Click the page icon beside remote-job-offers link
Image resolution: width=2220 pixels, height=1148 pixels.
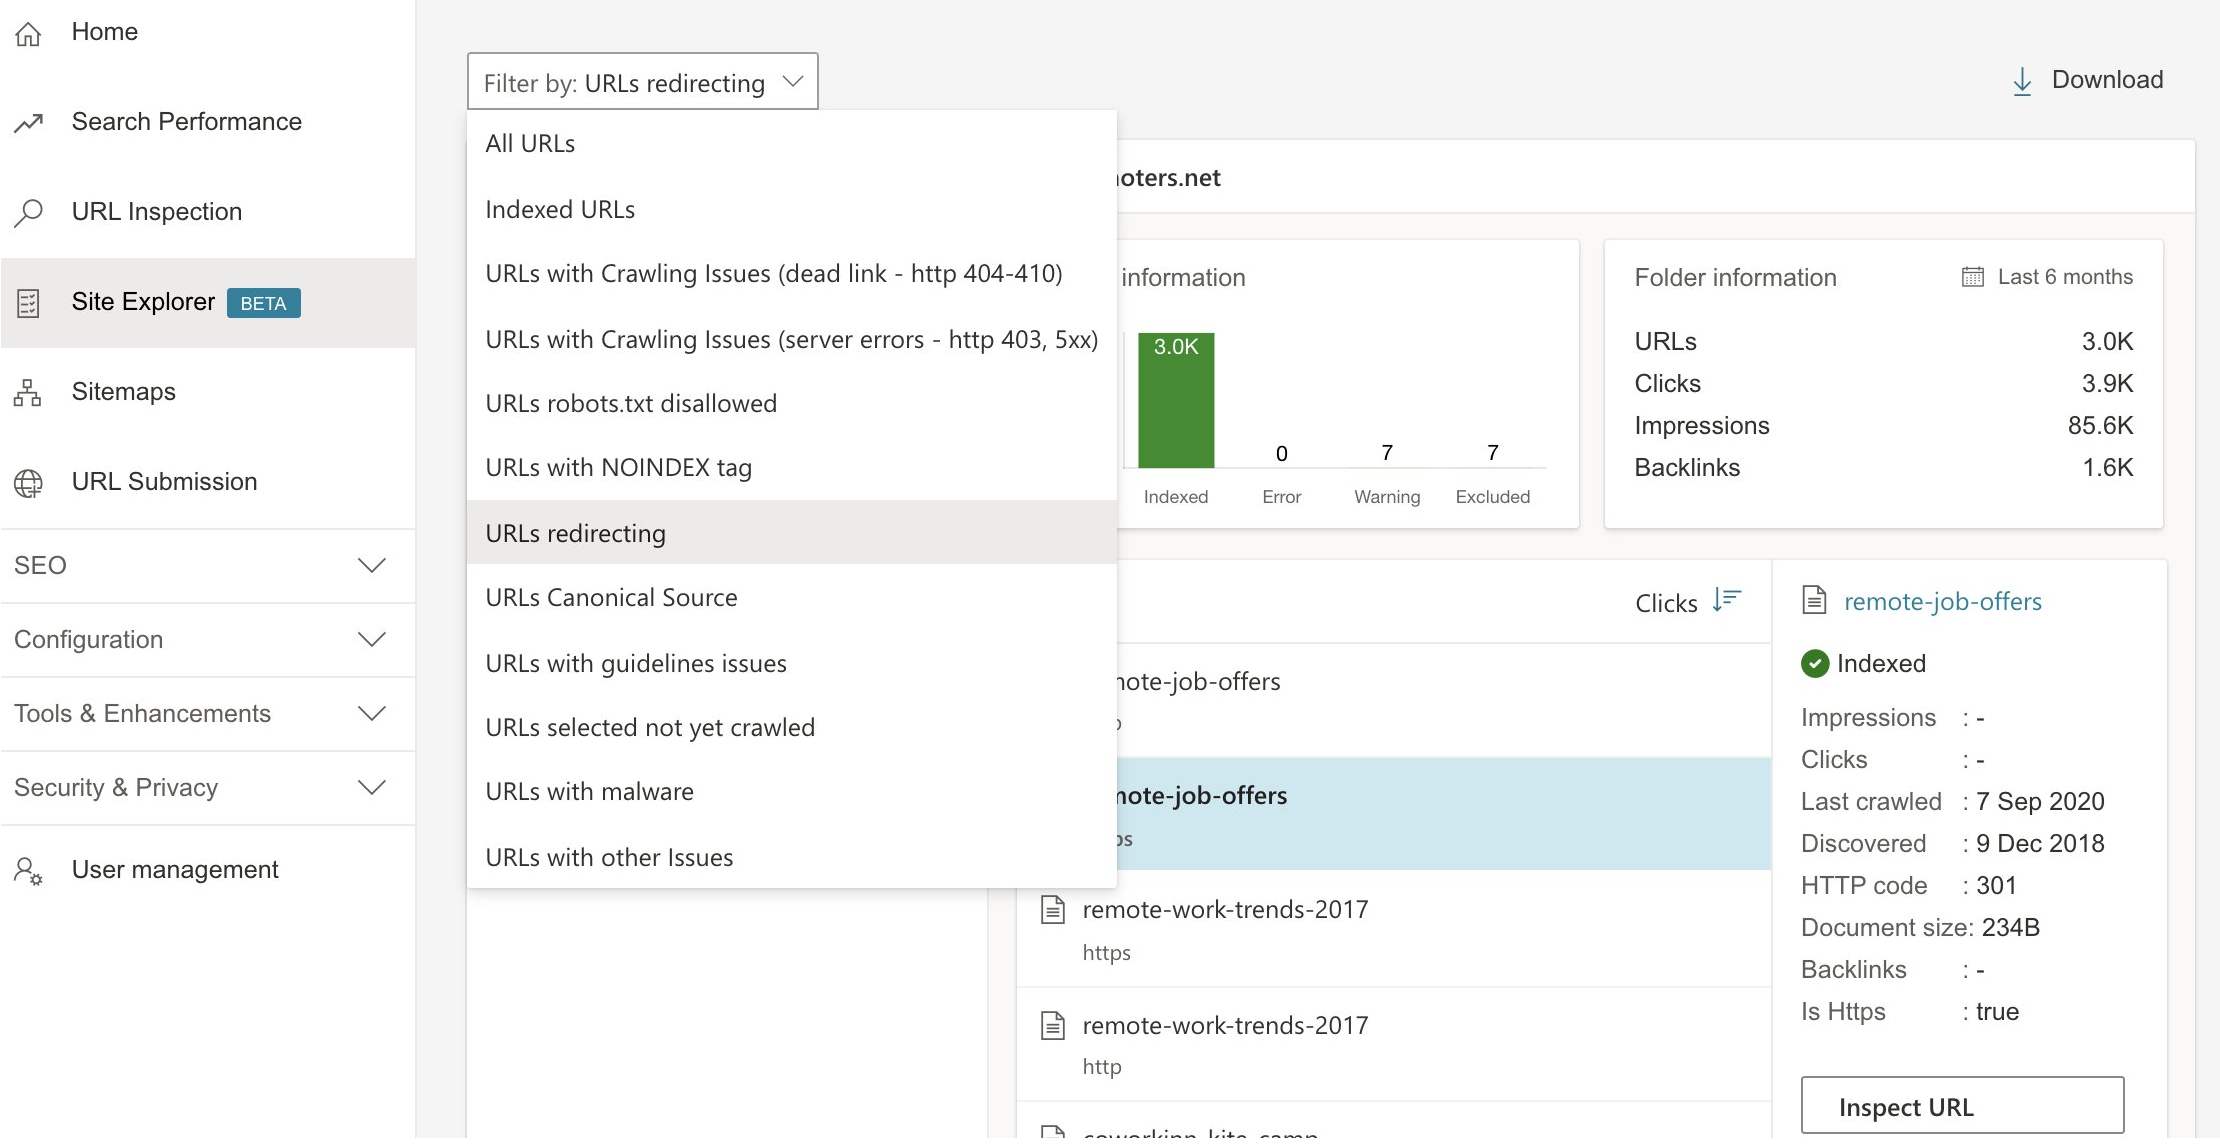tap(1814, 600)
